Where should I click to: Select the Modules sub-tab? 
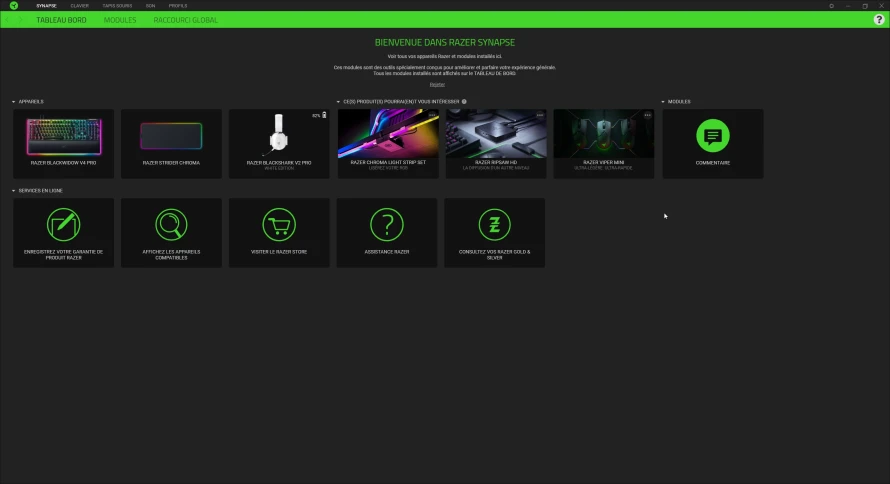[120, 20]
